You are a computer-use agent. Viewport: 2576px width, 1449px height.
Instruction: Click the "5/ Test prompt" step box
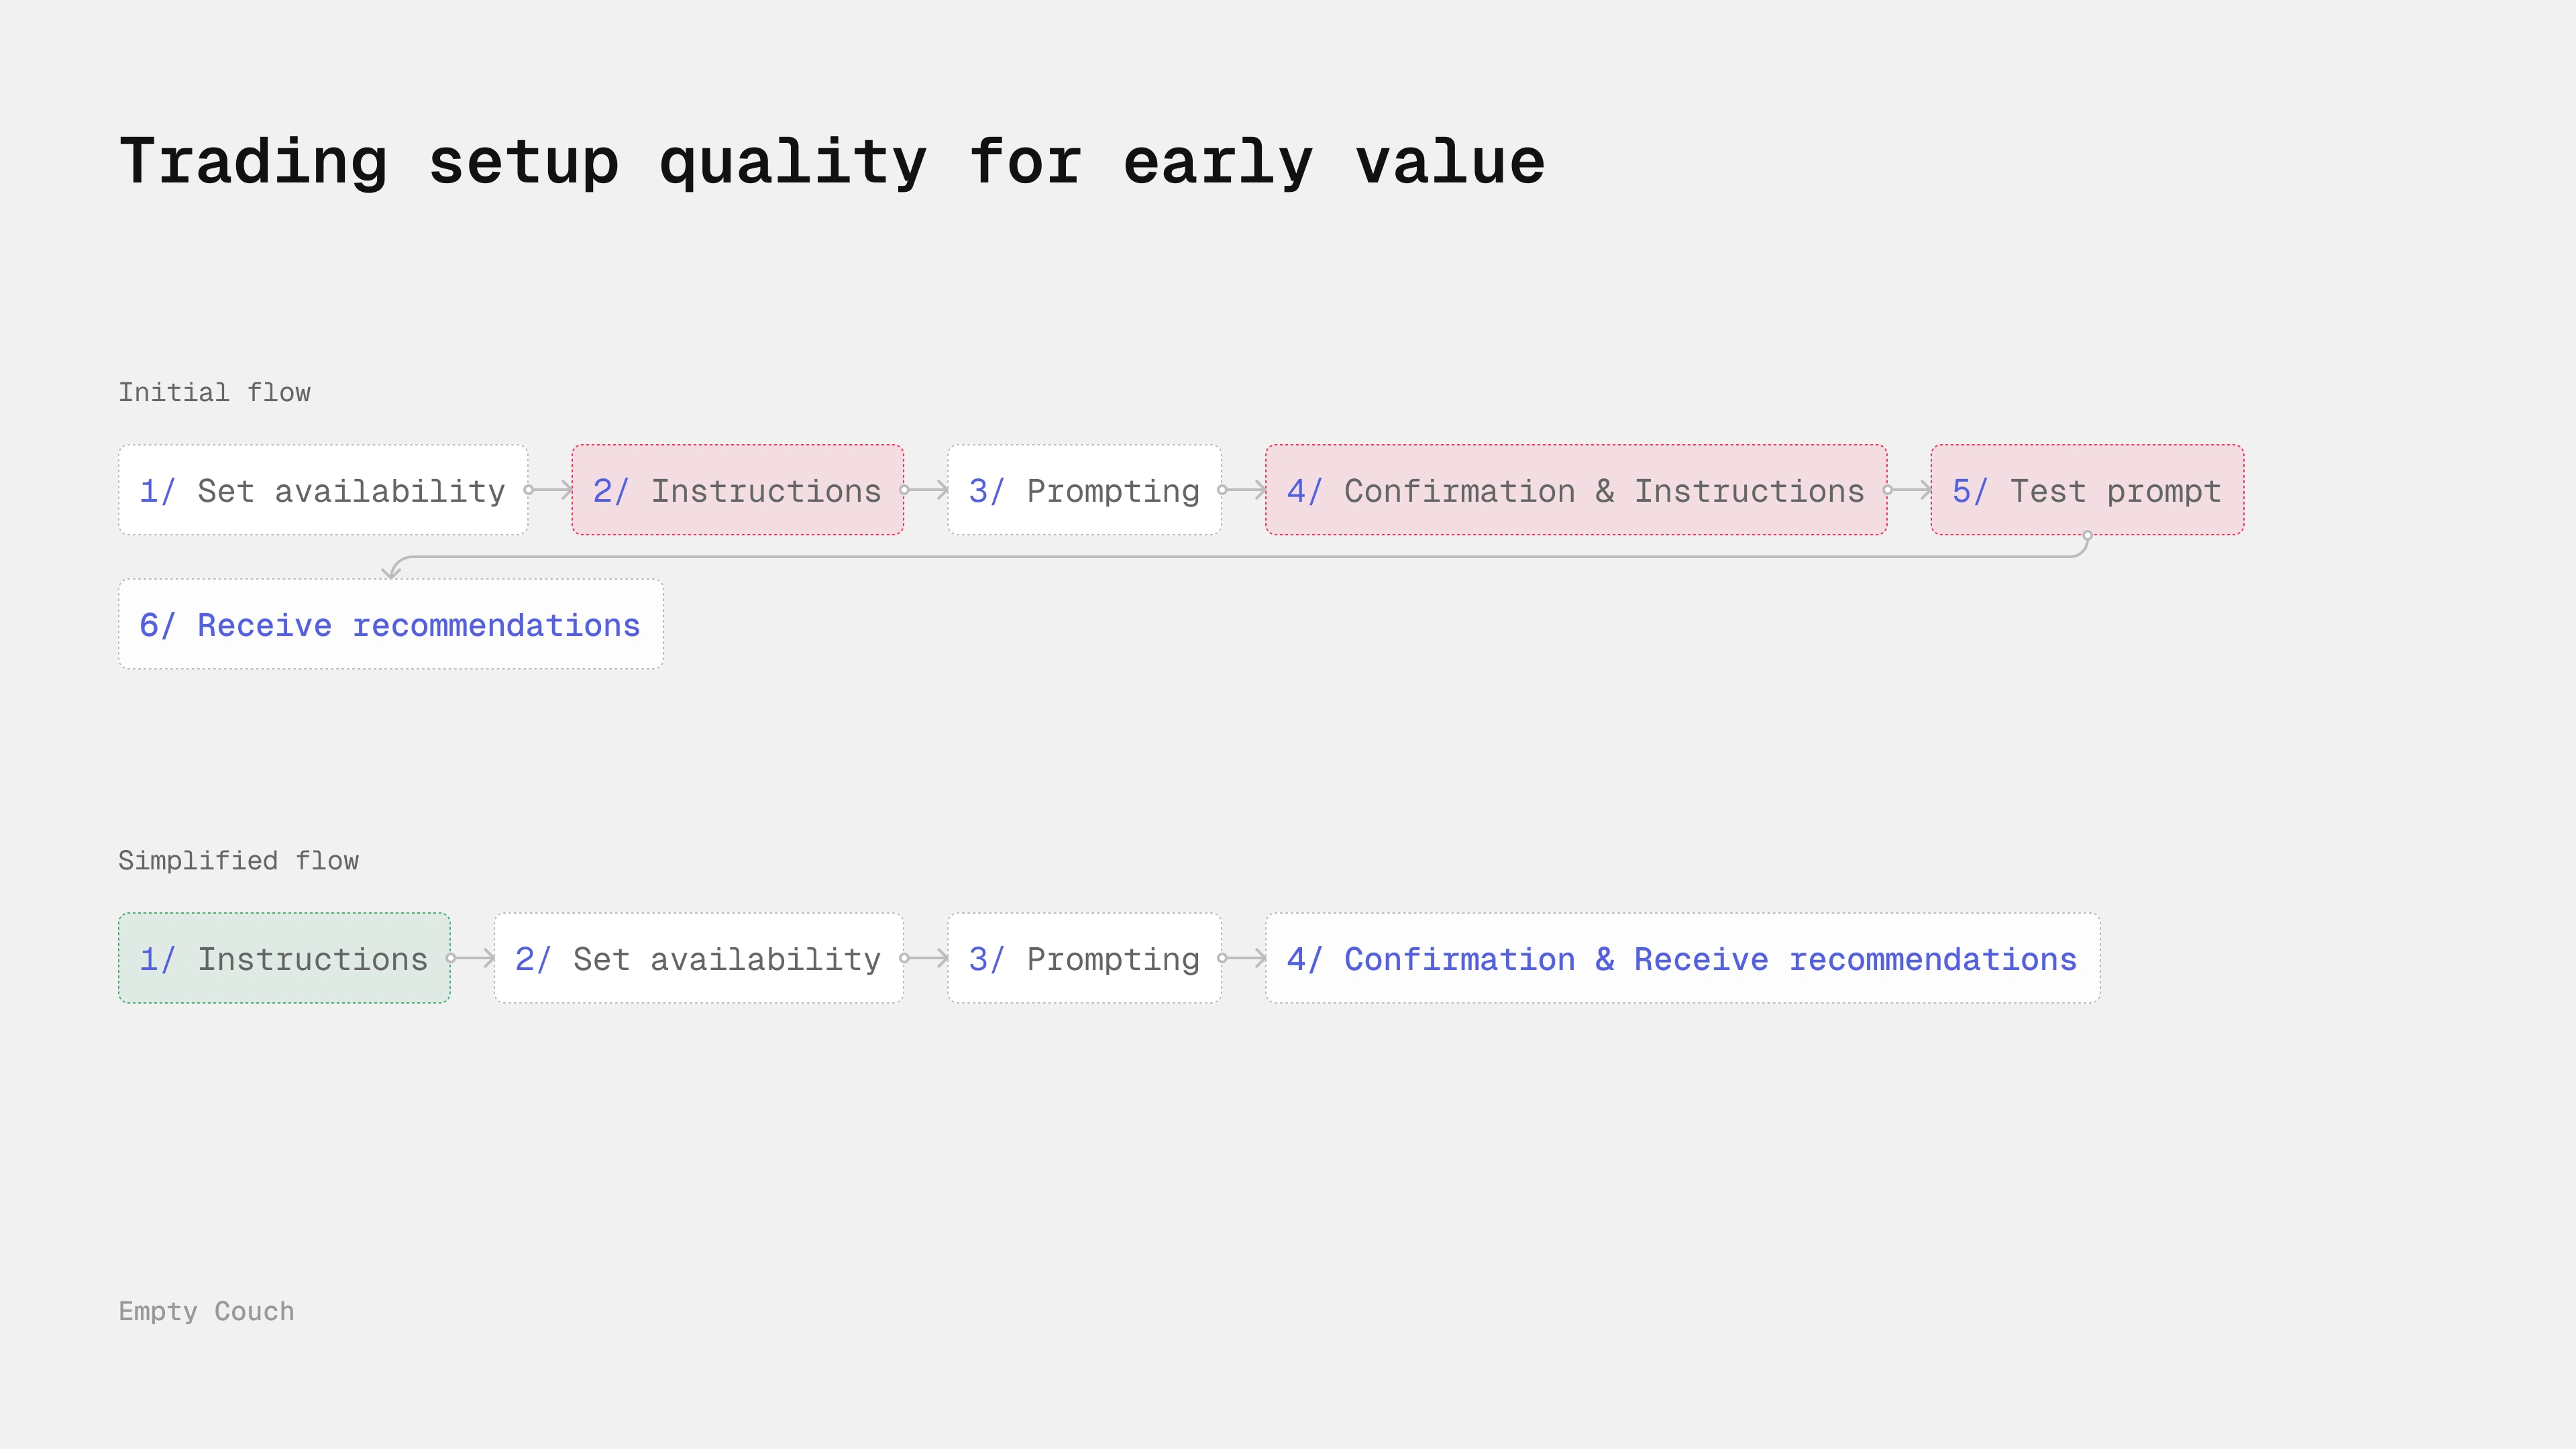(x=2086, y=490)
